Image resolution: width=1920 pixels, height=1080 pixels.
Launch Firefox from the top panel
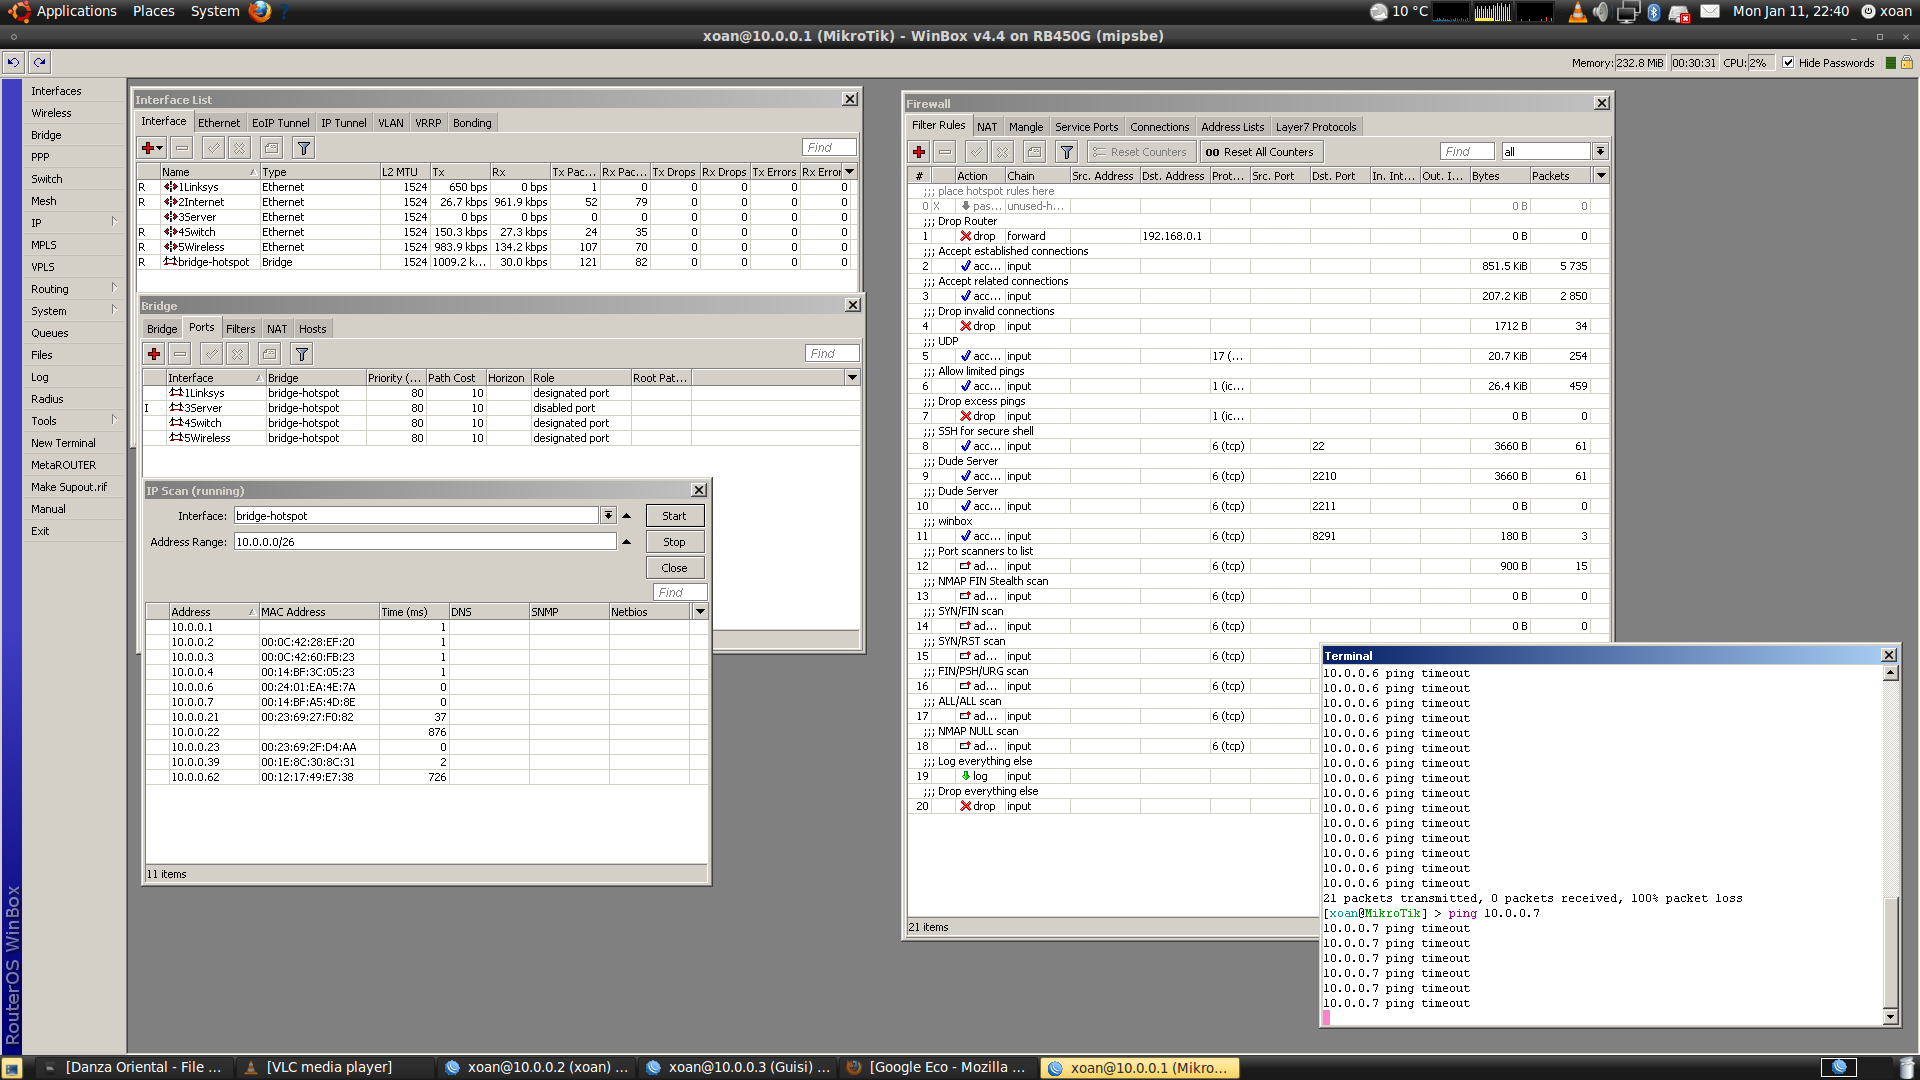coord(260,11)
